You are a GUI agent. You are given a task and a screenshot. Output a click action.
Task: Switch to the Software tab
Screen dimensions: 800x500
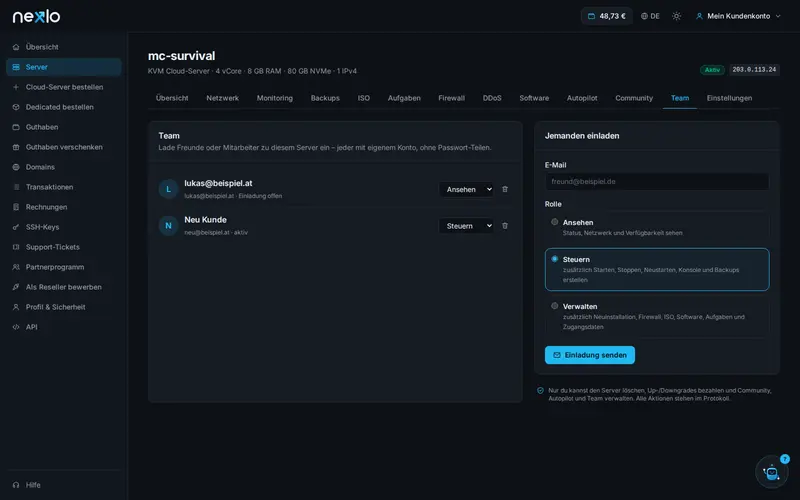click(x=534, y=98)
